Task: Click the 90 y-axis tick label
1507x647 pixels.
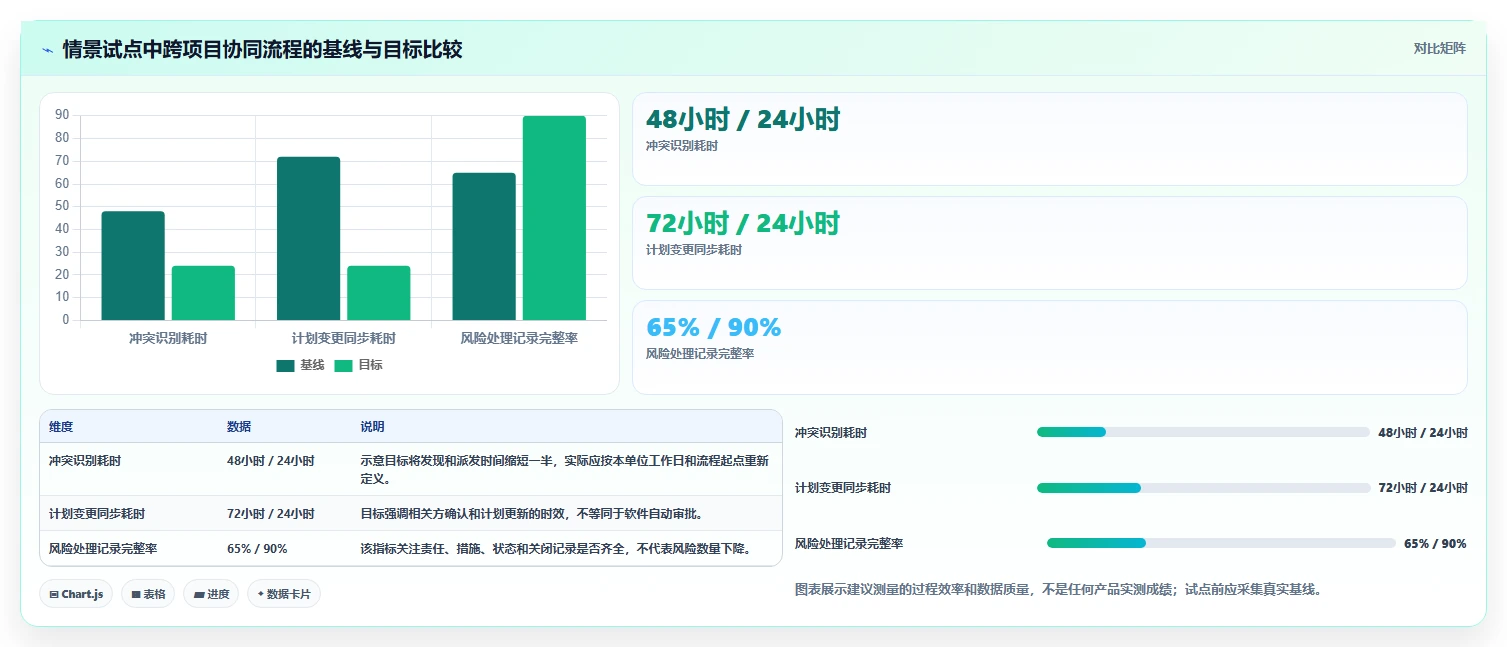Action: click(62, 115)
